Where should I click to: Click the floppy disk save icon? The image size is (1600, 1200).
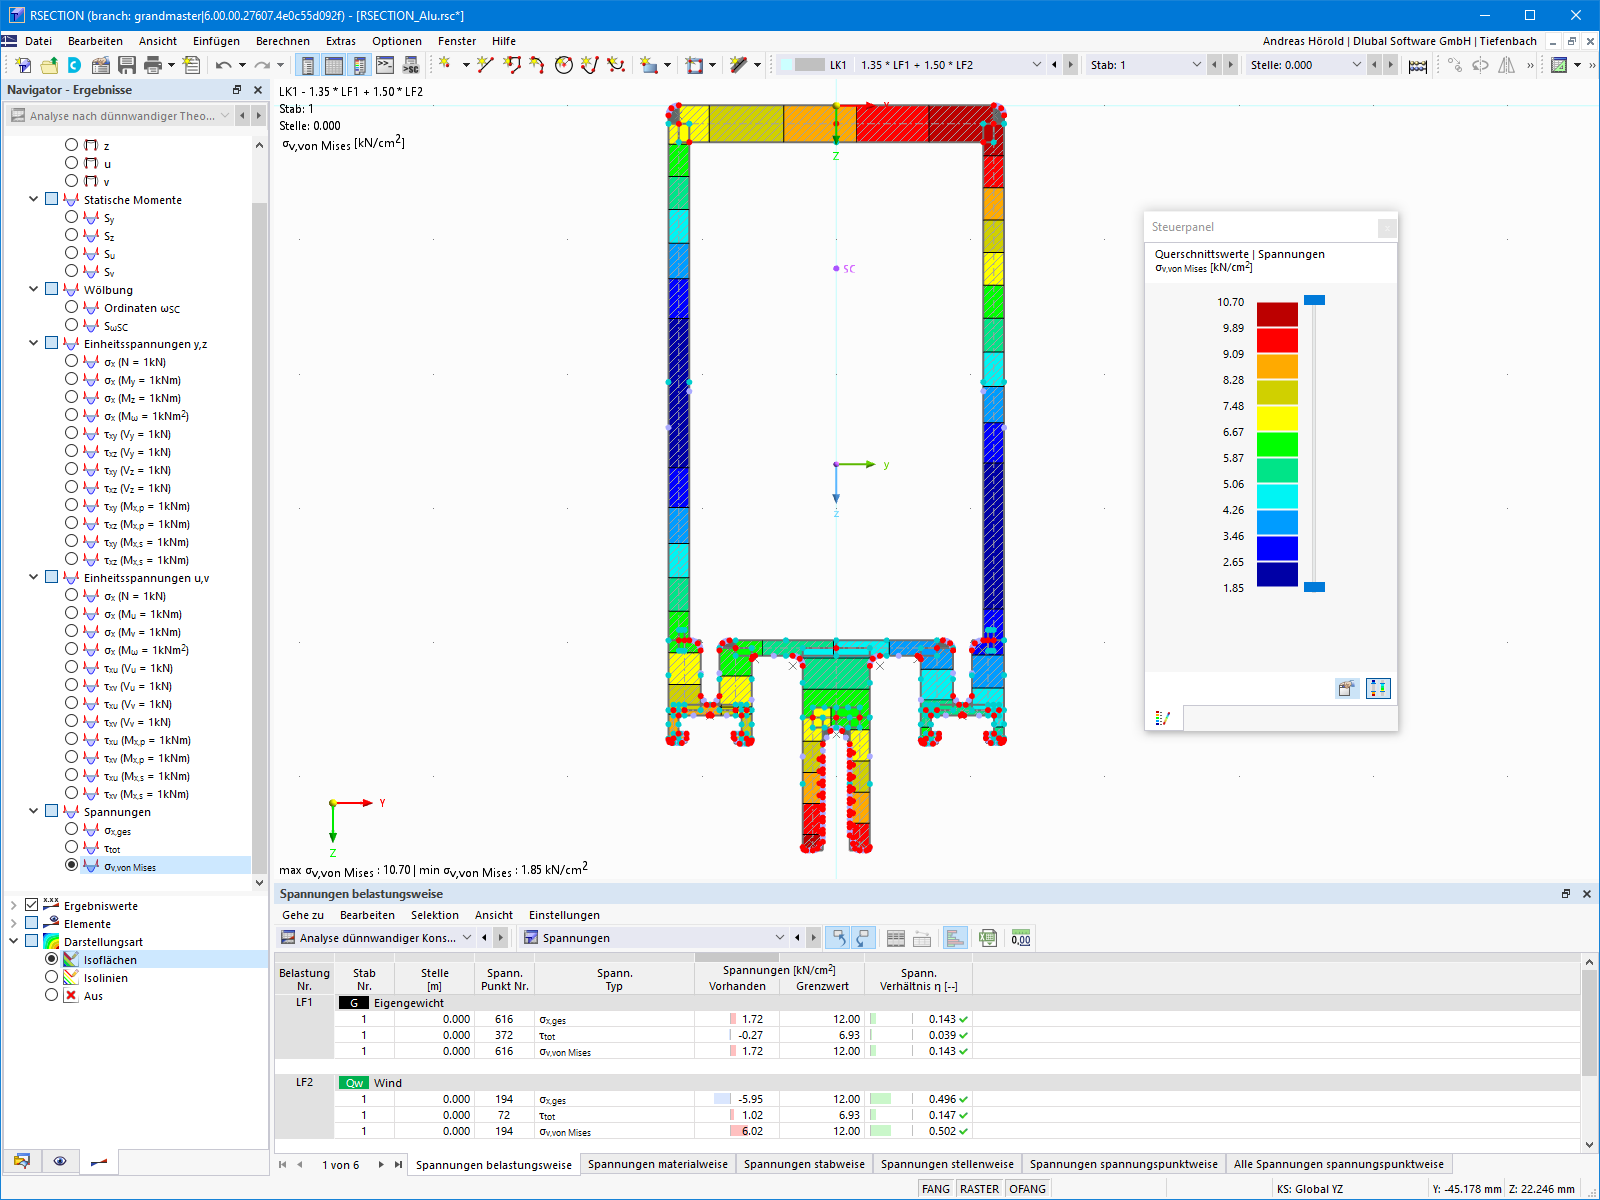(127, 65)
